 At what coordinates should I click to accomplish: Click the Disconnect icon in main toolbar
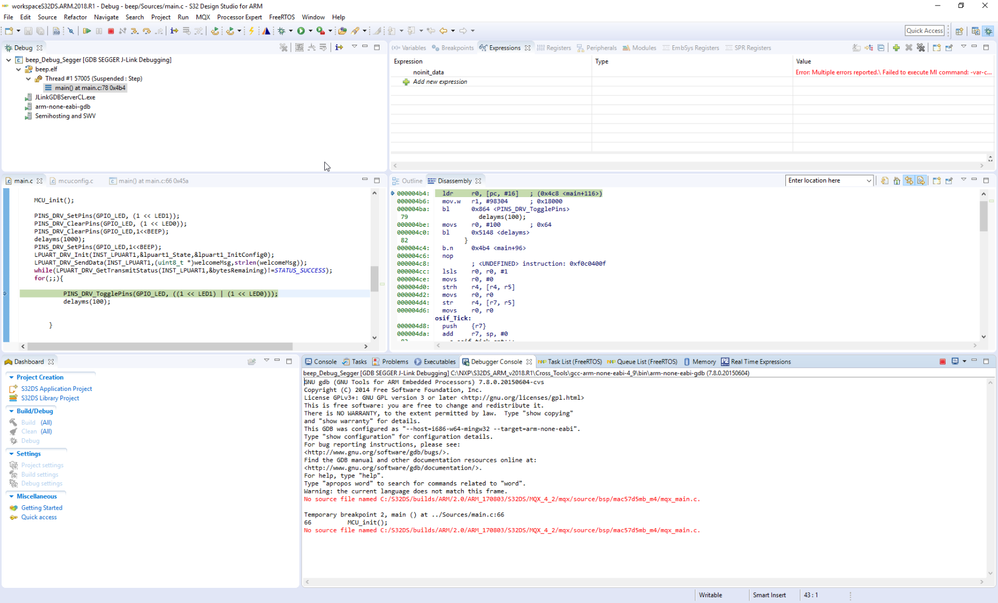(122, 31)
